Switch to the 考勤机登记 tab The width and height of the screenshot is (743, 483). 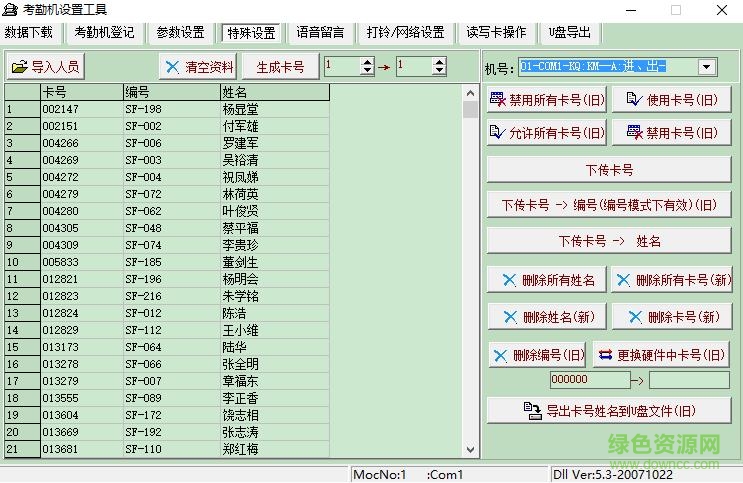coord(104,33)
